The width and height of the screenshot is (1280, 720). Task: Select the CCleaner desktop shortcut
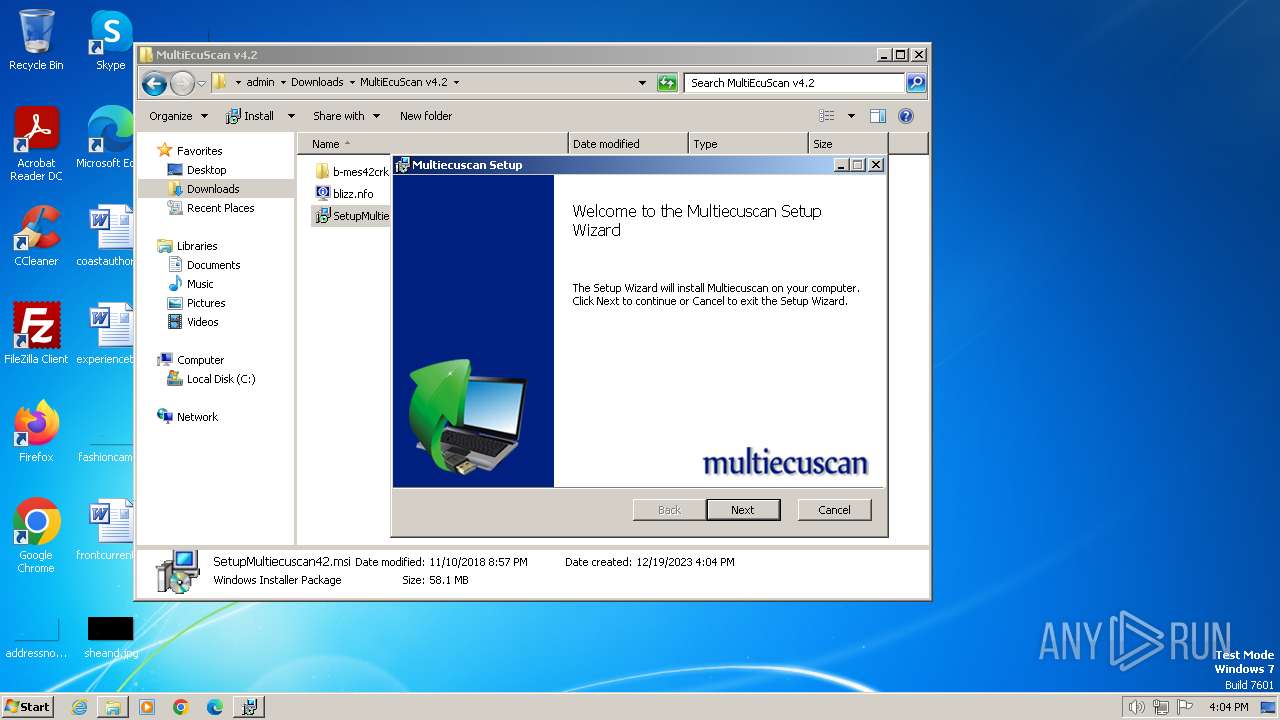[36, 235]
